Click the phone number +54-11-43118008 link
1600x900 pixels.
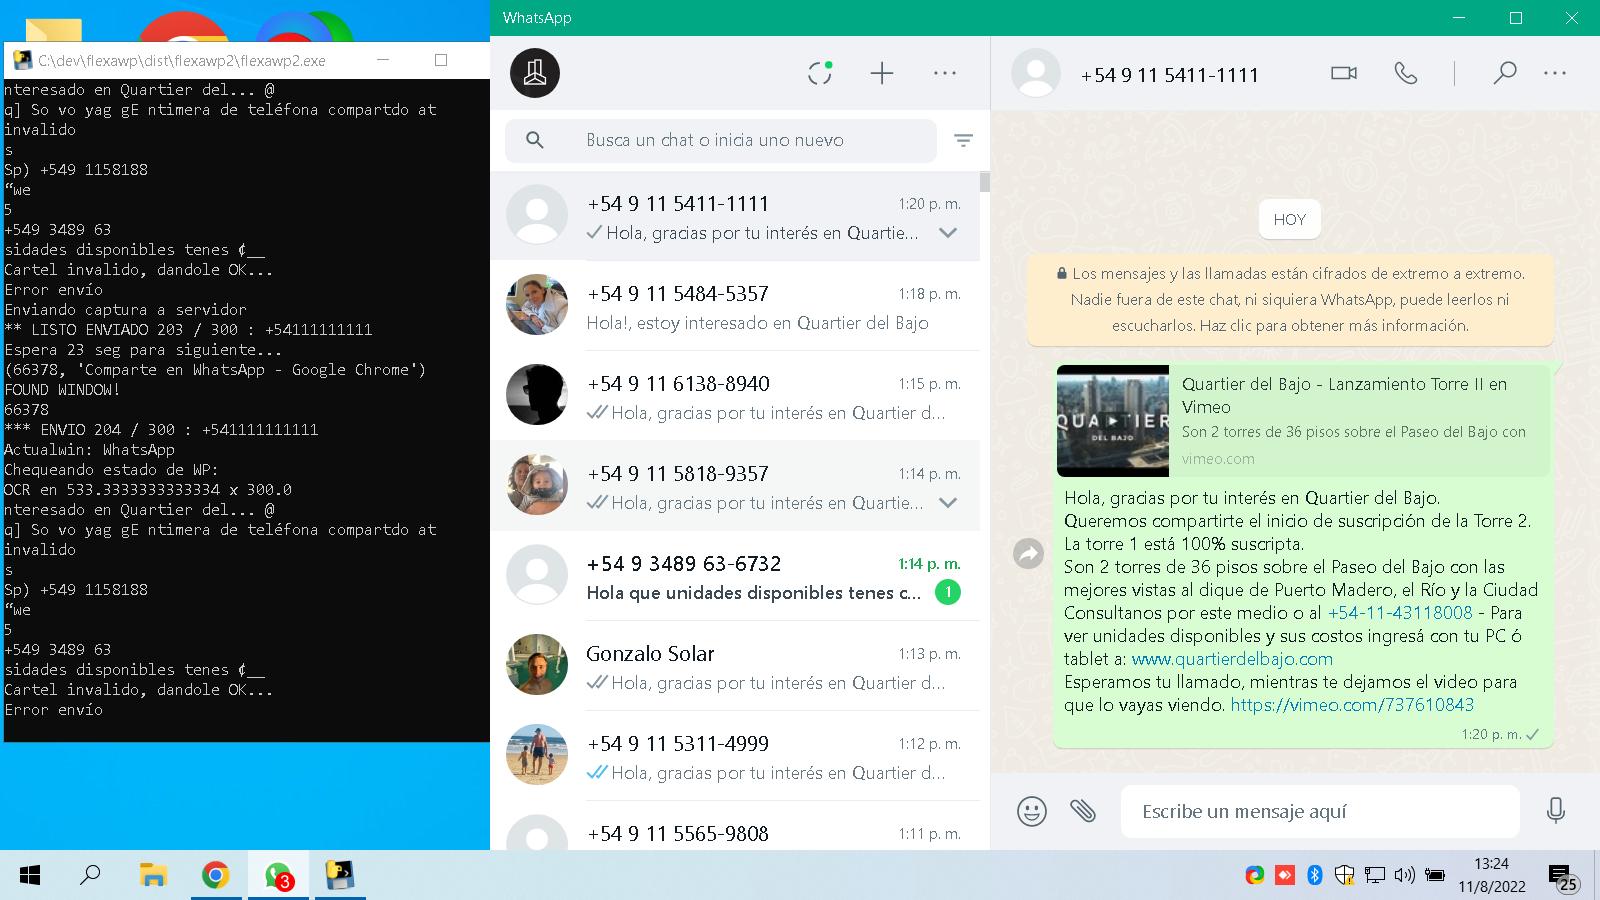[1399, 613]
